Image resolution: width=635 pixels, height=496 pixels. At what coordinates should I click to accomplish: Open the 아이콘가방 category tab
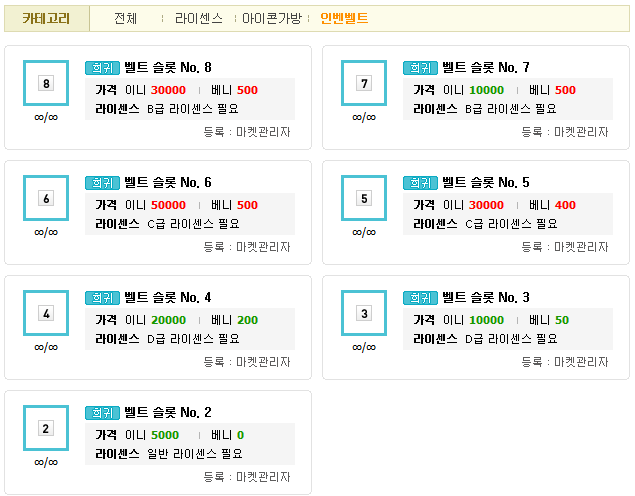click(272, 19)
